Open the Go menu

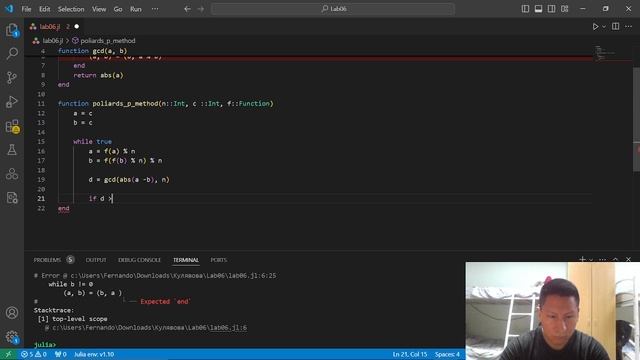(118, 9)
